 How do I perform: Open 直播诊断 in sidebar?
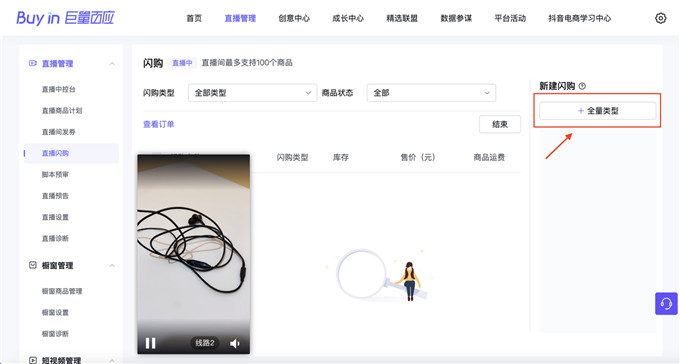(x=55, y=238)
